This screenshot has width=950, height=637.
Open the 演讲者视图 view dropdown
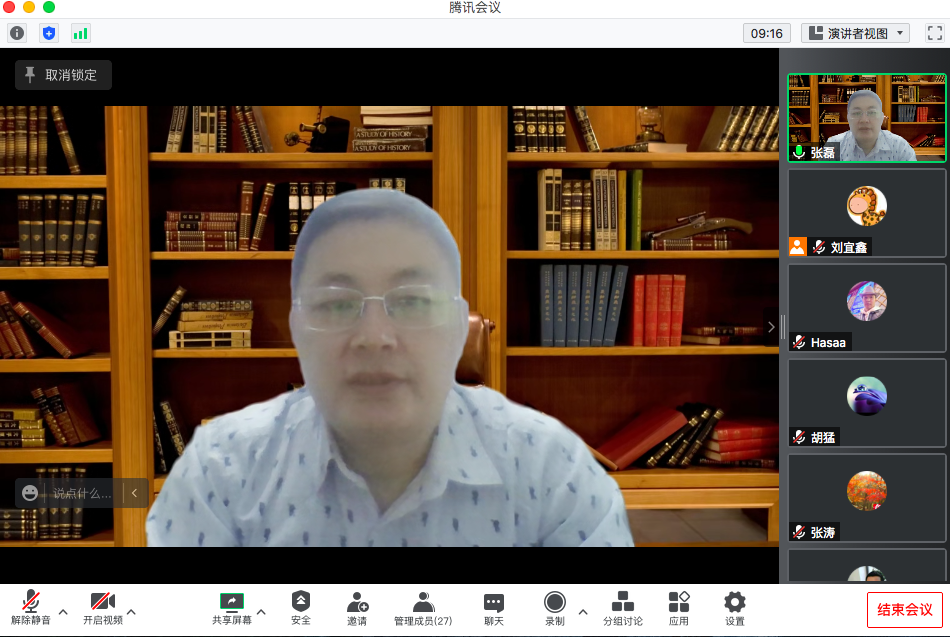[x=855, y=33]
